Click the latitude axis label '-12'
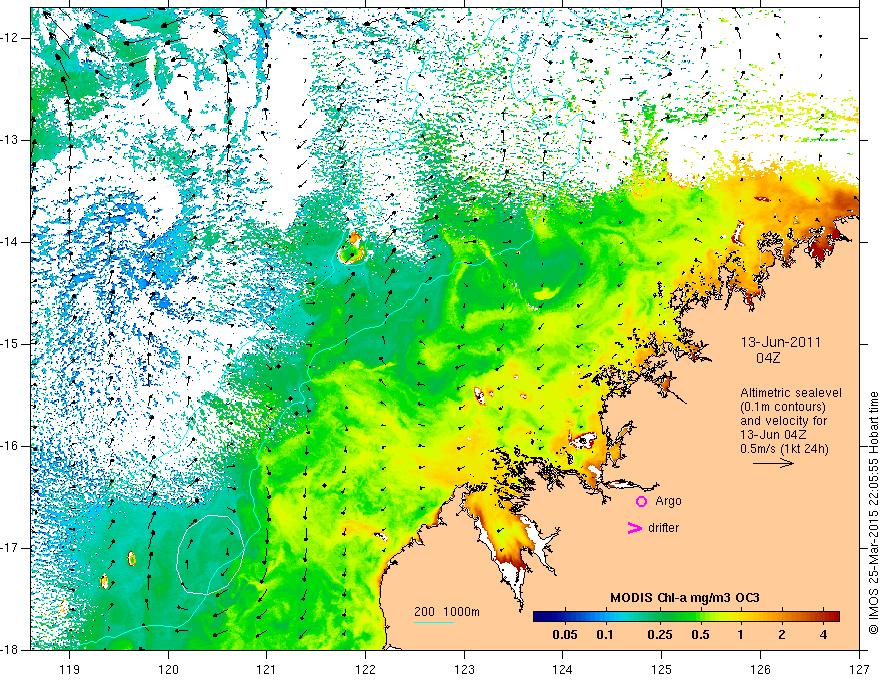This screenshot has width=880, height=680. (11, 38)
